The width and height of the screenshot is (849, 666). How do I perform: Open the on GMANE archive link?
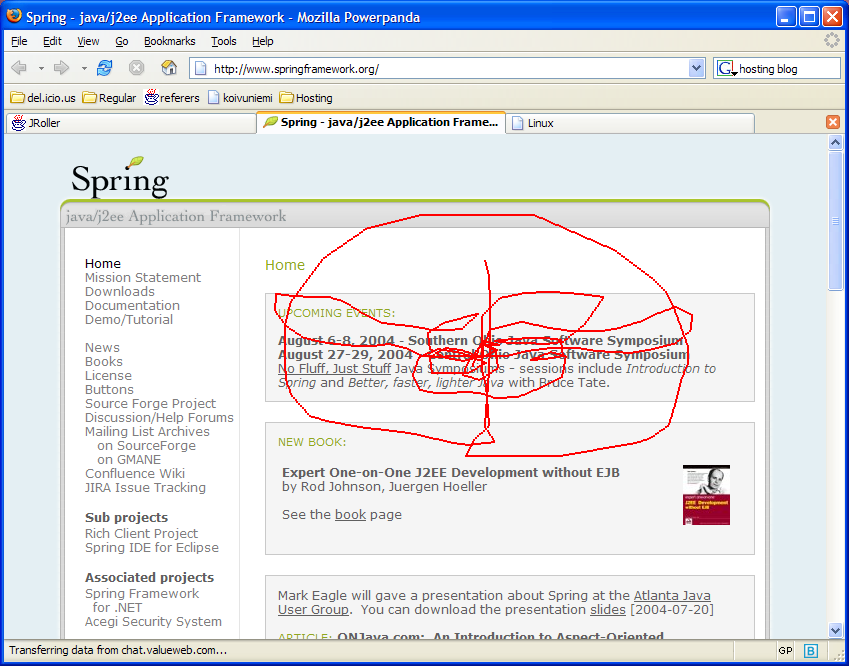[x=129, y=460]
